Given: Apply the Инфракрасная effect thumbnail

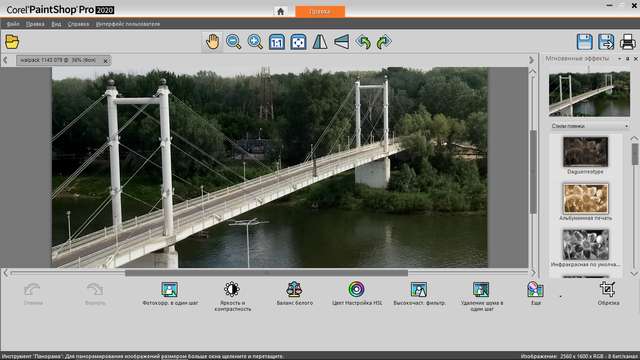Looking at the screenshot, I should [585, 245].
